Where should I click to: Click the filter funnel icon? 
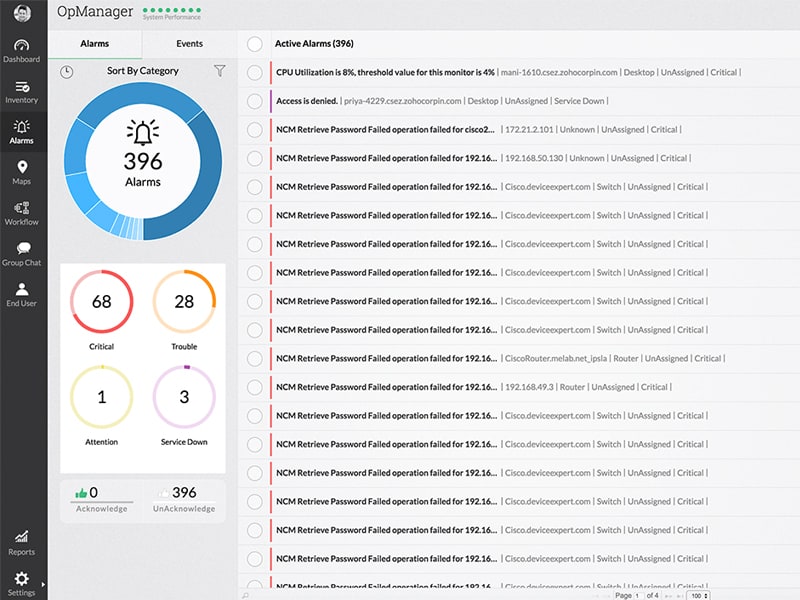220,71
